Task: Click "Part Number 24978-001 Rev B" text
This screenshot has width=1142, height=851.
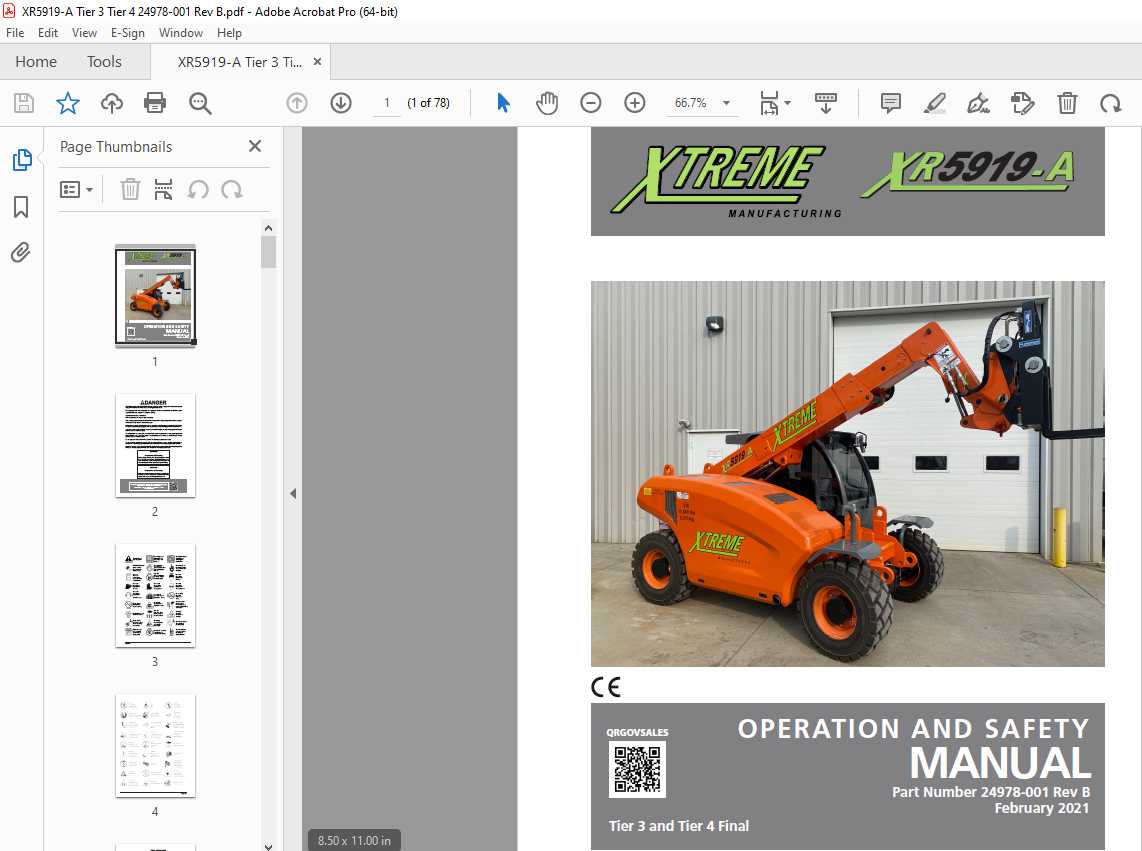Action: 991,792
